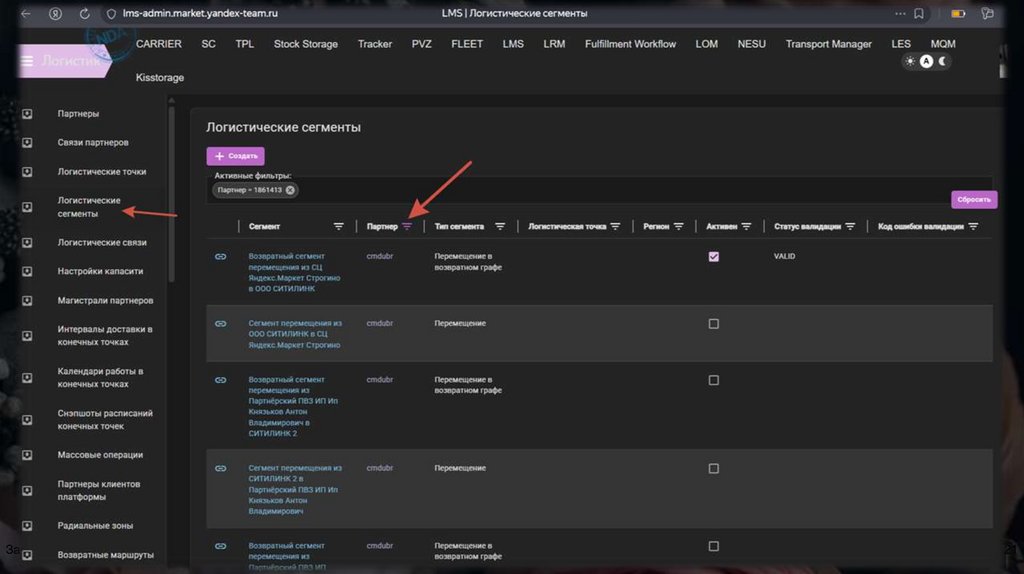Remove the Партнер = 1861413 filter chip
Screen dimensions: 1024x574
[x=290, y=190]
